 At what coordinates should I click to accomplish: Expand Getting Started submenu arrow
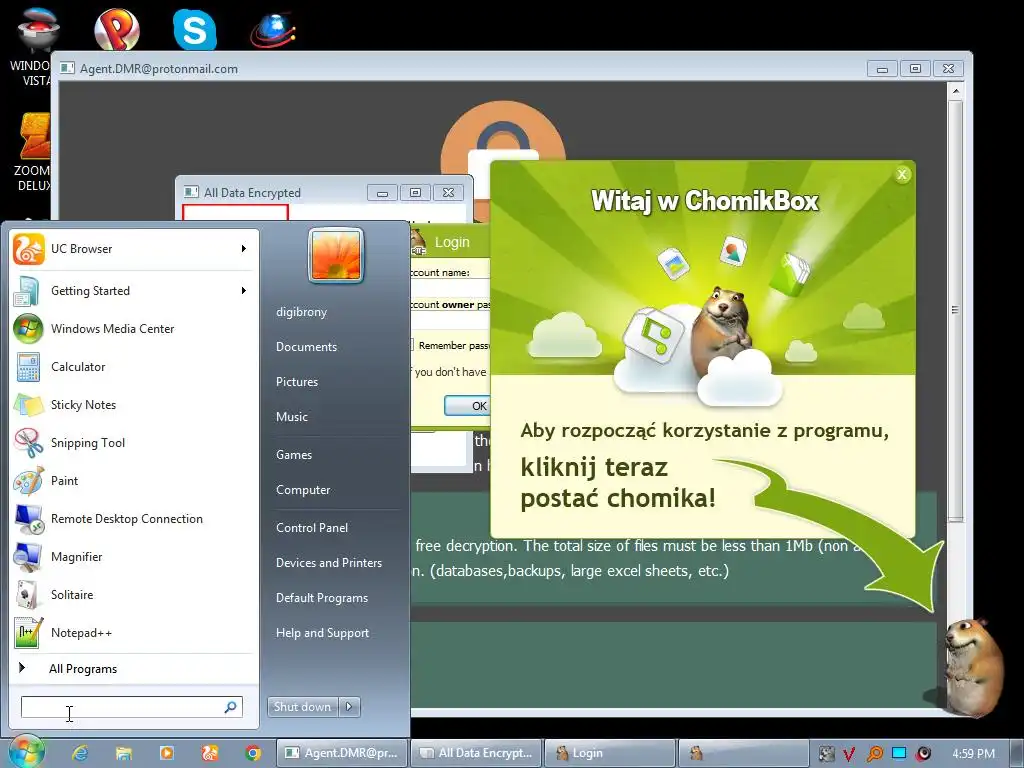(x=244, y=291)
